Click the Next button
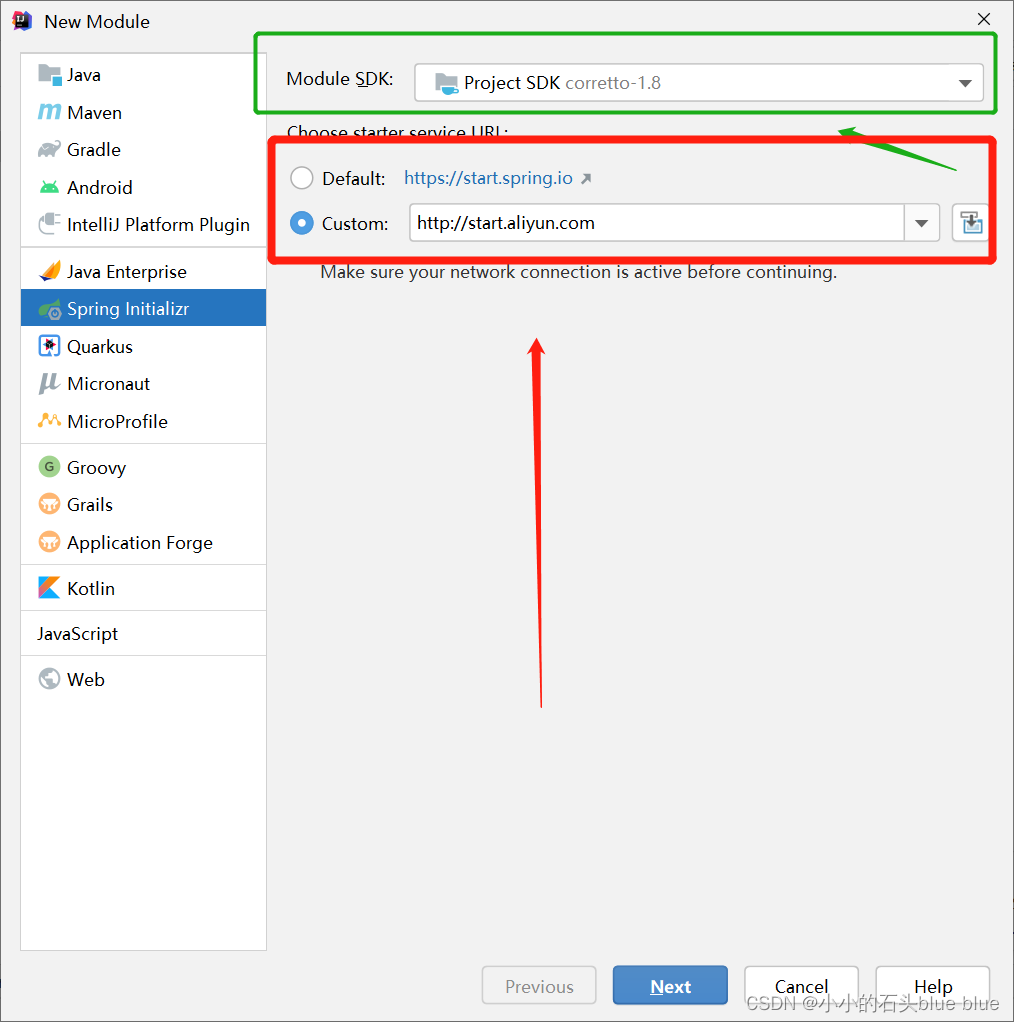Image resolution: width=1014 pixels, height=1022 pixels. coord(670,986)
